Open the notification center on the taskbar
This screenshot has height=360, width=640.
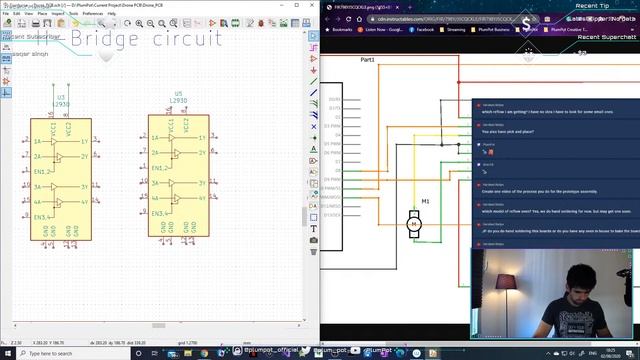(x=630, y=353)
